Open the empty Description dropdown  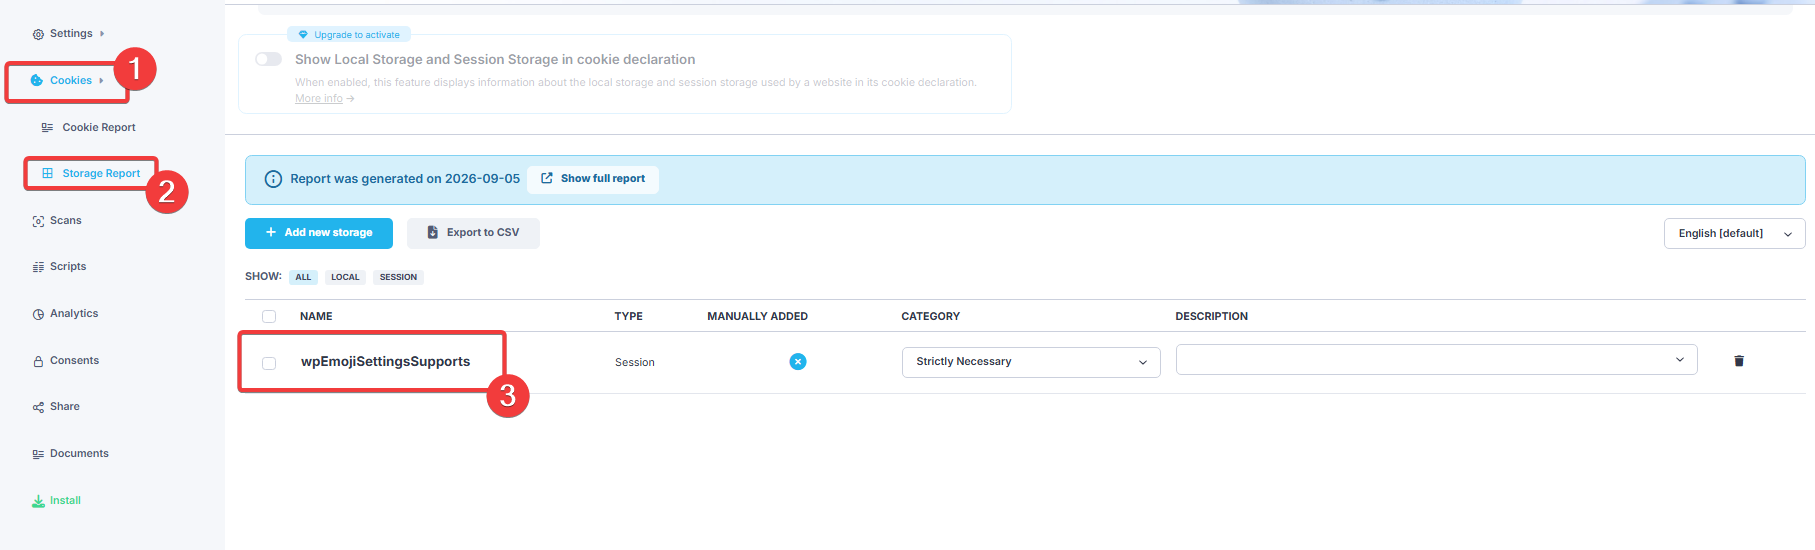click(x=1436, y=360)
